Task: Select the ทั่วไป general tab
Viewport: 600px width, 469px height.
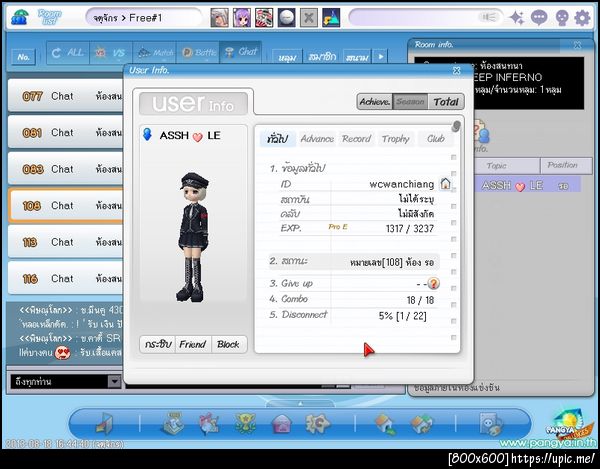Action: pyautogui.click(x=278, y=138)
